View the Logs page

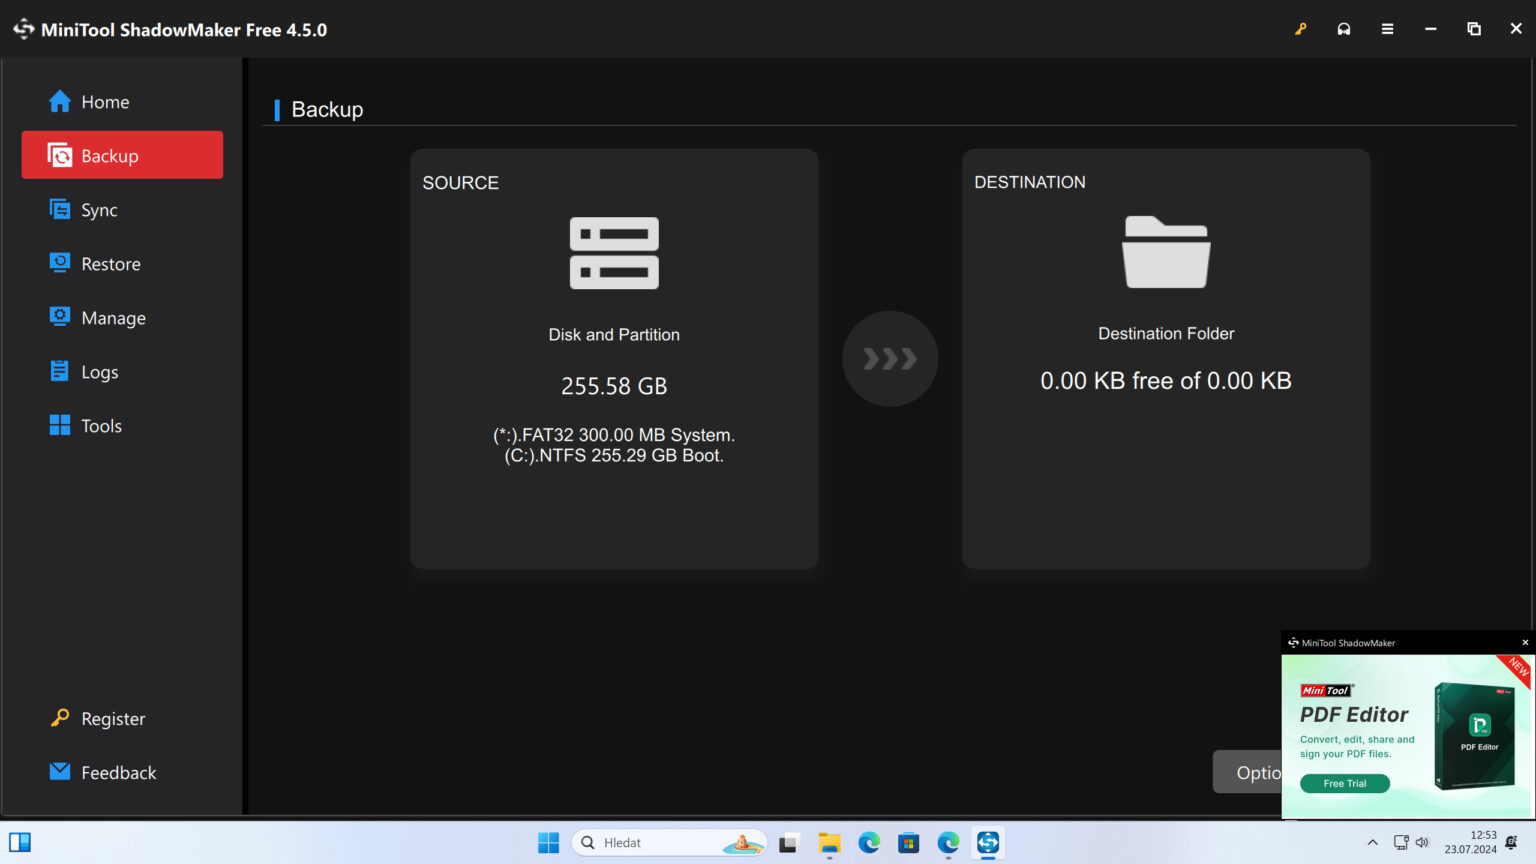(99, 372)
